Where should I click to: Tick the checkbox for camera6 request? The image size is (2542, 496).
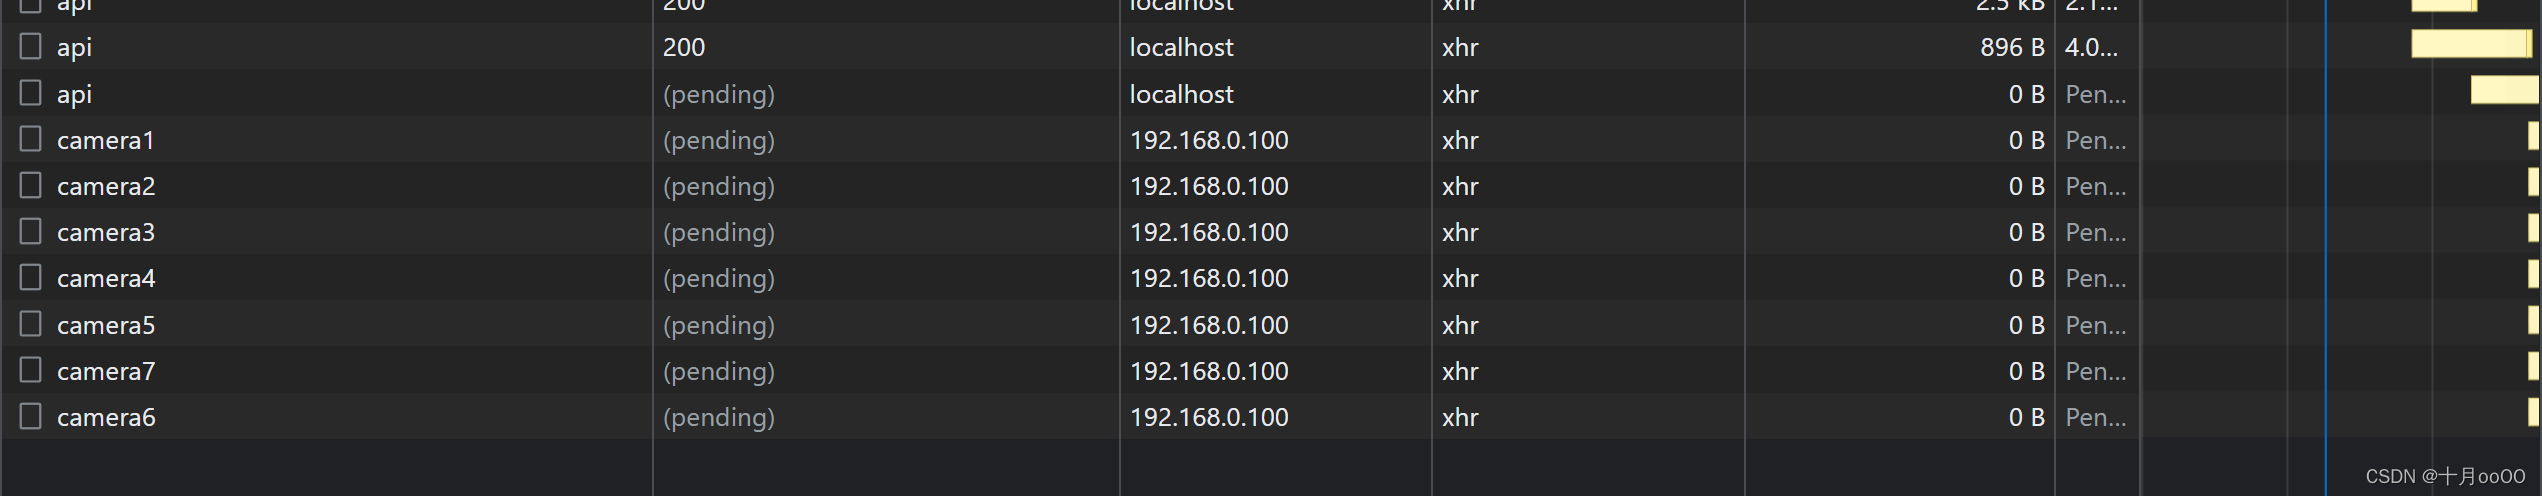pos(31,416)
